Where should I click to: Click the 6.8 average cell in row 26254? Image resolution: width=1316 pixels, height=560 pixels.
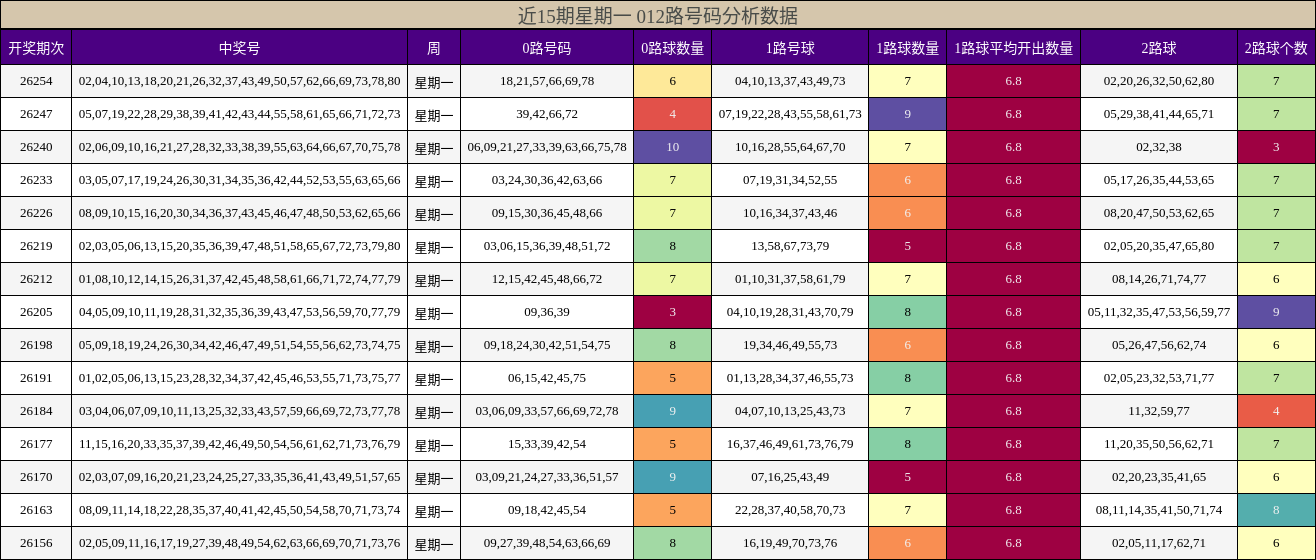click(x=1014, y=81)
